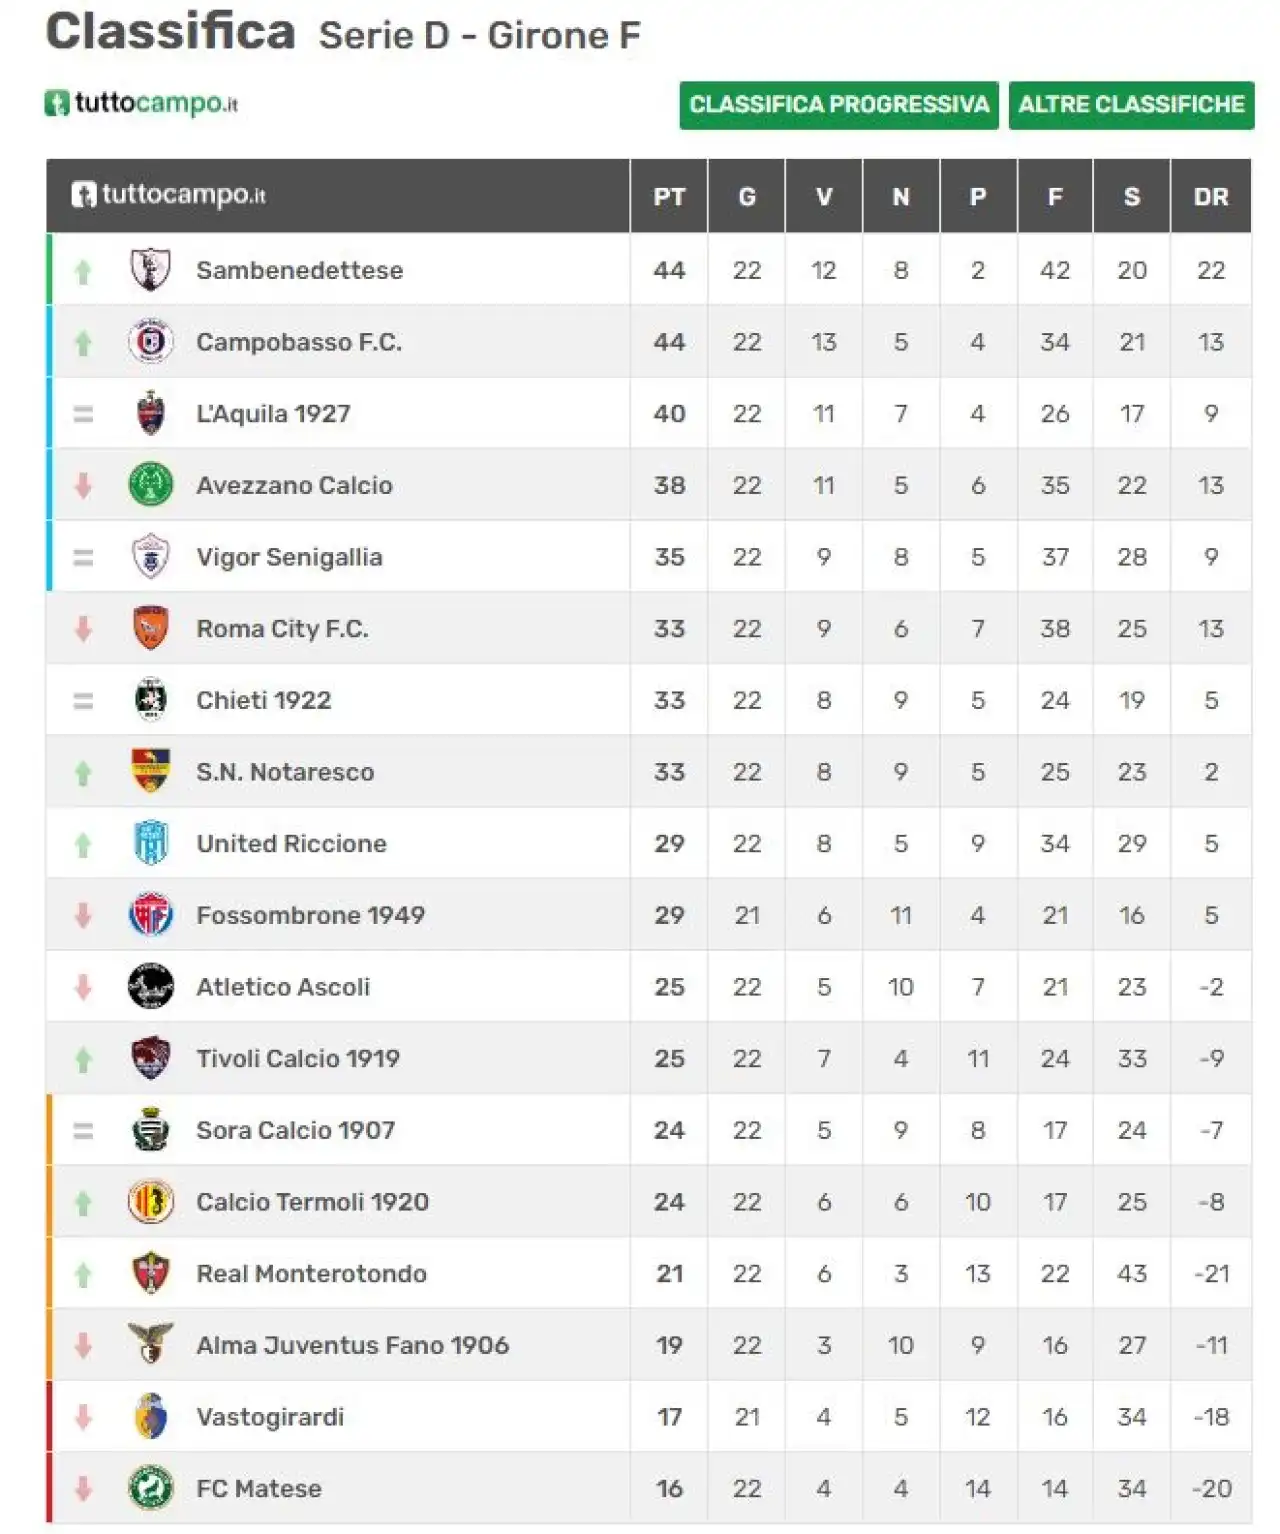The image size is (1280, 1534).
Task: Sort the table by DR column
Action: pos(1211,197)
